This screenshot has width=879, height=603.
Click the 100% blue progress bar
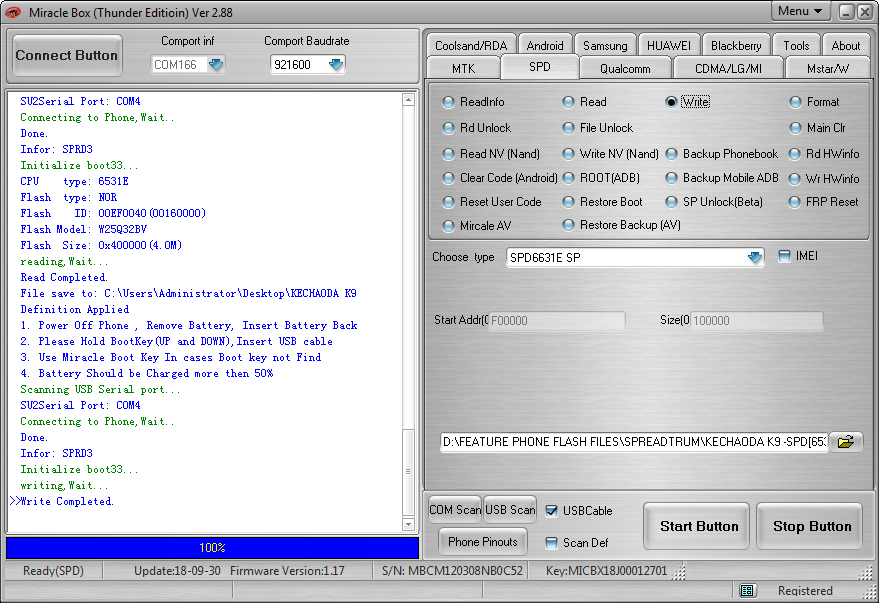click(212, 548)
